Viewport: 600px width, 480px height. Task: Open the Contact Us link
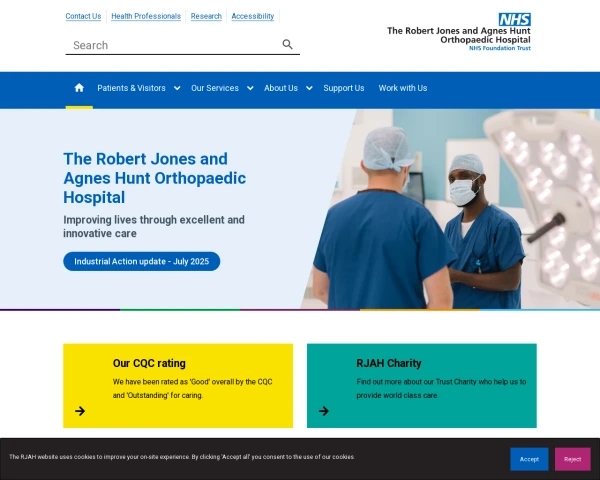click(x=83, y=16)
